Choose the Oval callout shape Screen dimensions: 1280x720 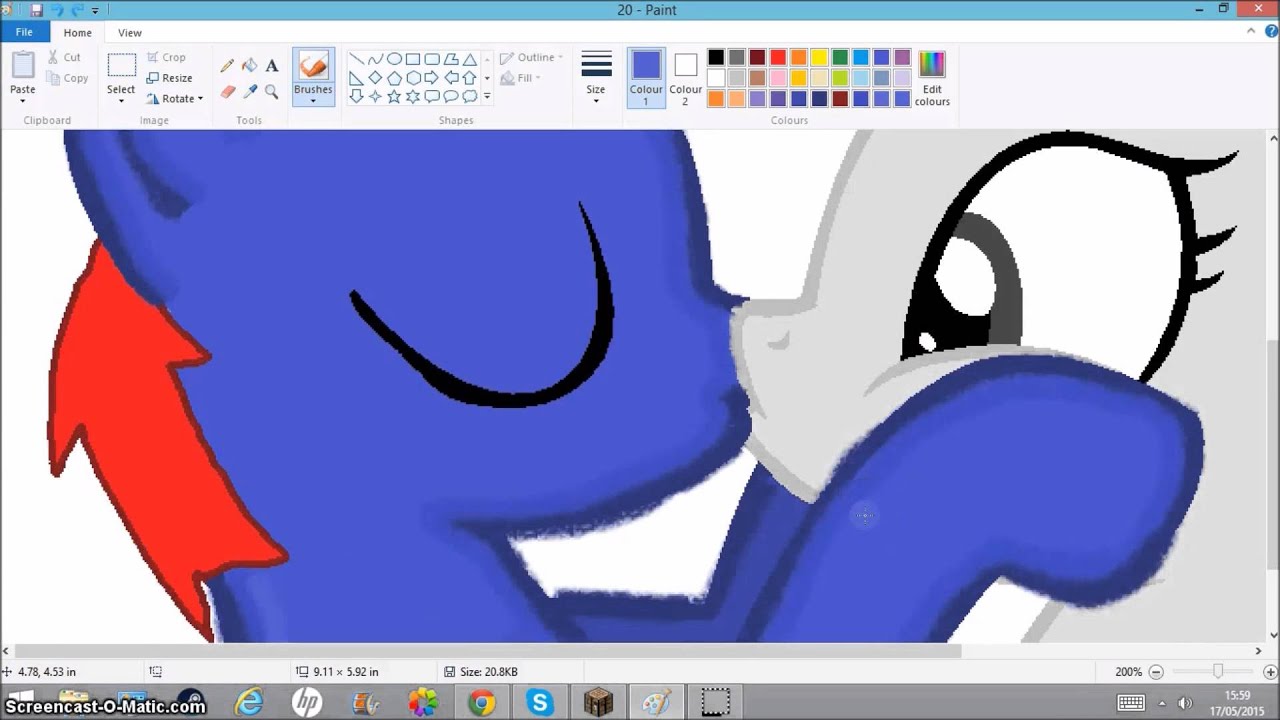451,97
